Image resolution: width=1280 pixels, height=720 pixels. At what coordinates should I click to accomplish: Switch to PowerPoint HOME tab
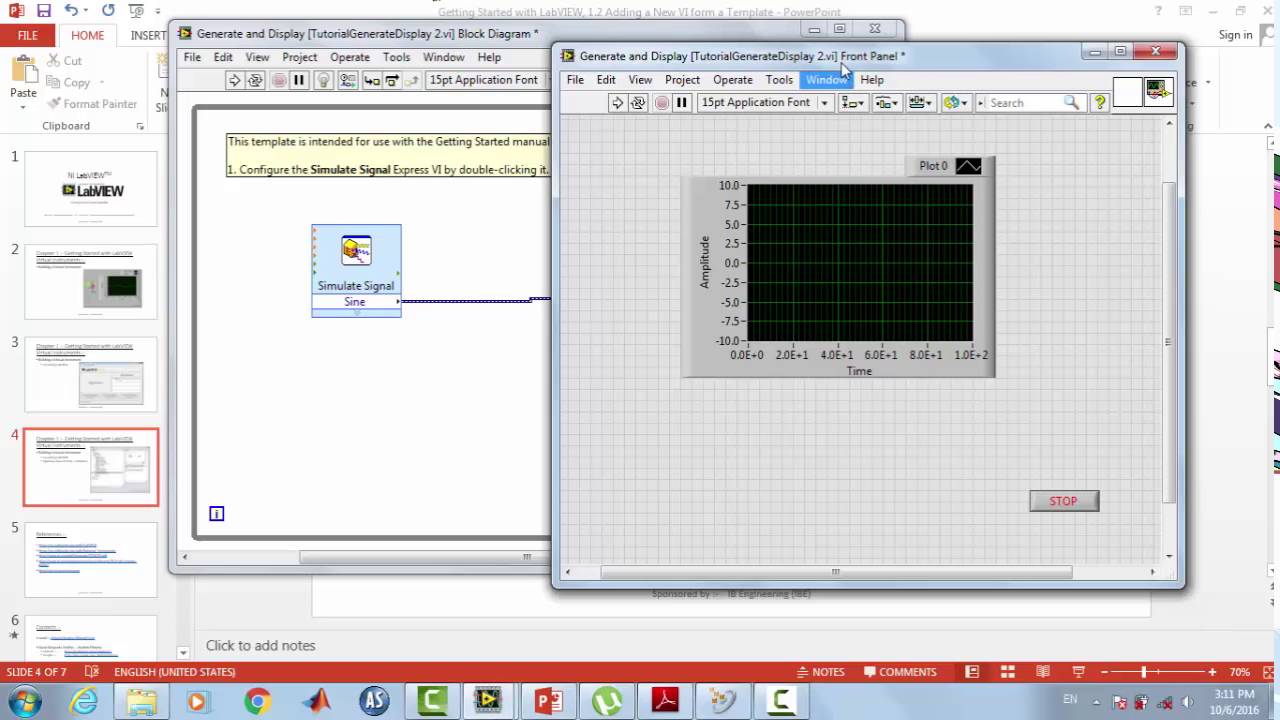(x=87, y=35)
